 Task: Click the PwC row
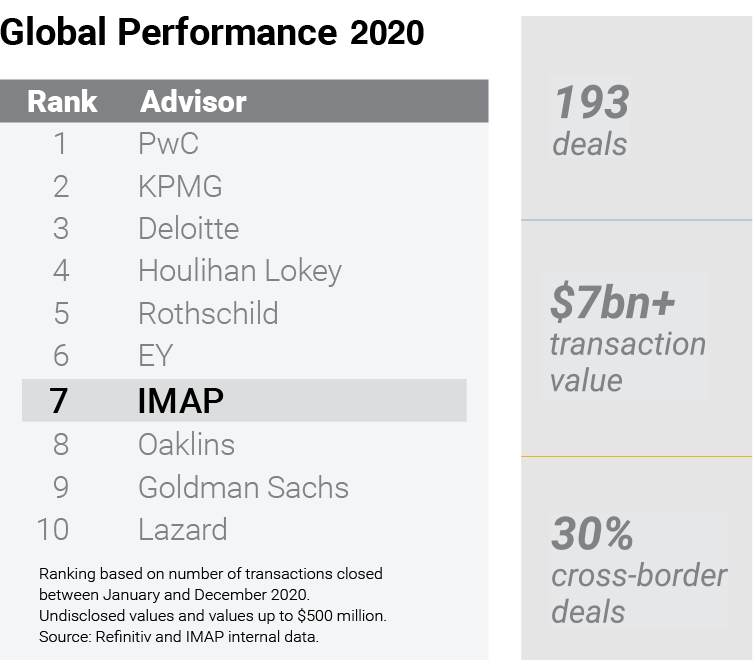pos(244,143)
